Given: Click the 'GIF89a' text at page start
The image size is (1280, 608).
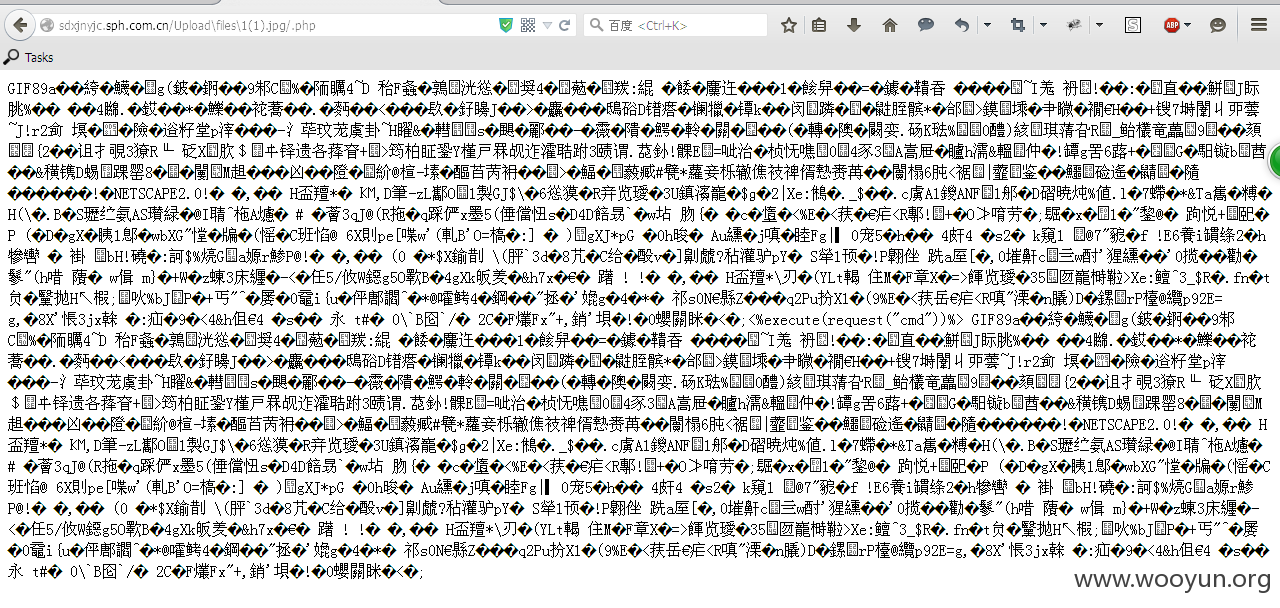Looking at the screenshot, I should (31, 88).
